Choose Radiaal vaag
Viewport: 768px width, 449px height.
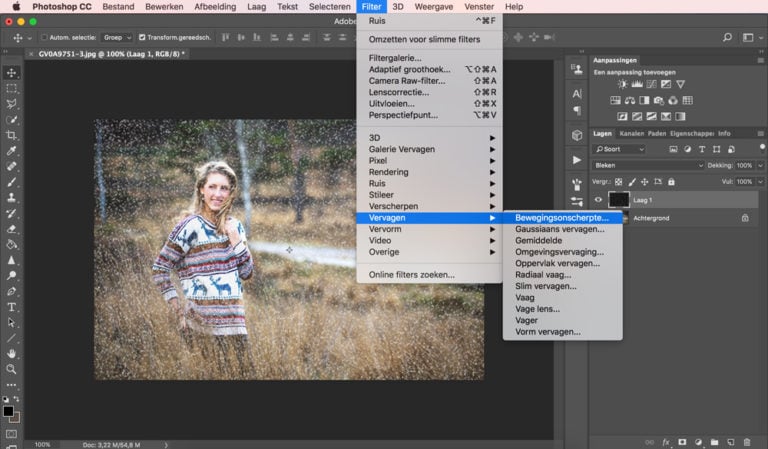563,275
